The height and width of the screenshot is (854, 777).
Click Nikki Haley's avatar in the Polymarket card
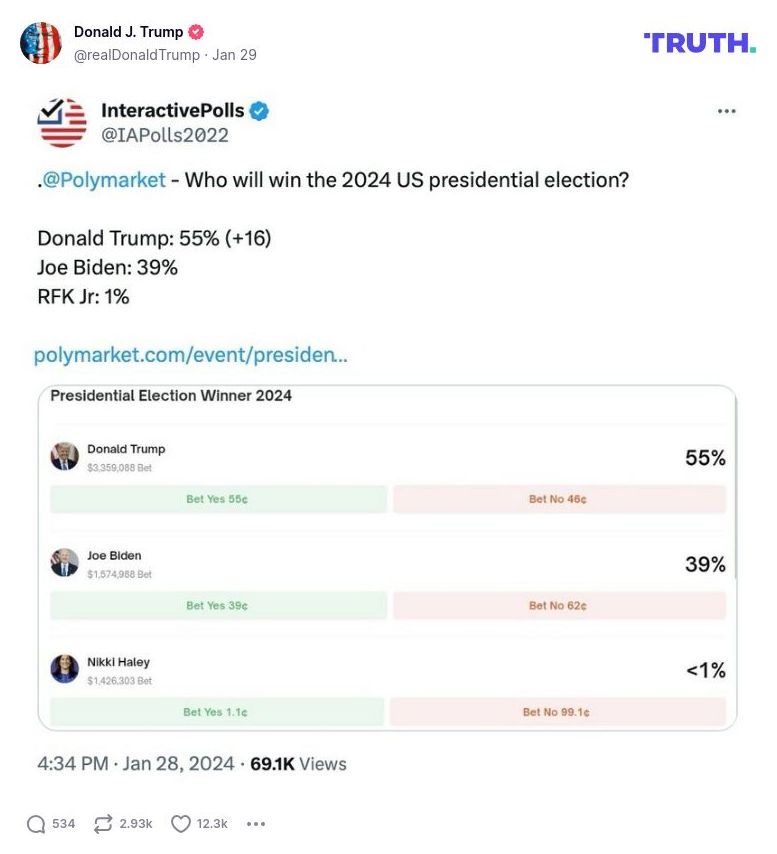pos(66,668)
